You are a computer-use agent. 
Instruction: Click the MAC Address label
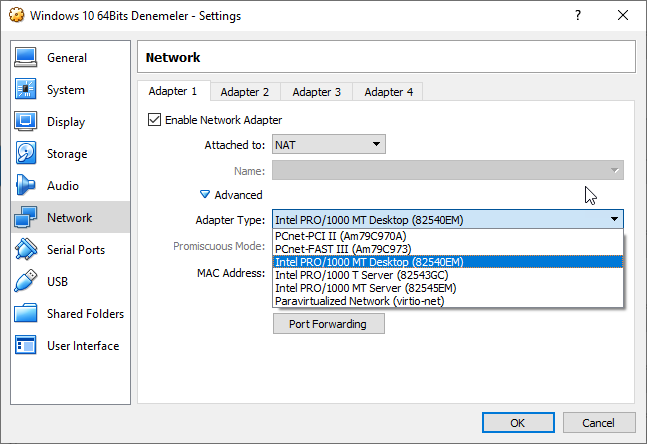231,273
